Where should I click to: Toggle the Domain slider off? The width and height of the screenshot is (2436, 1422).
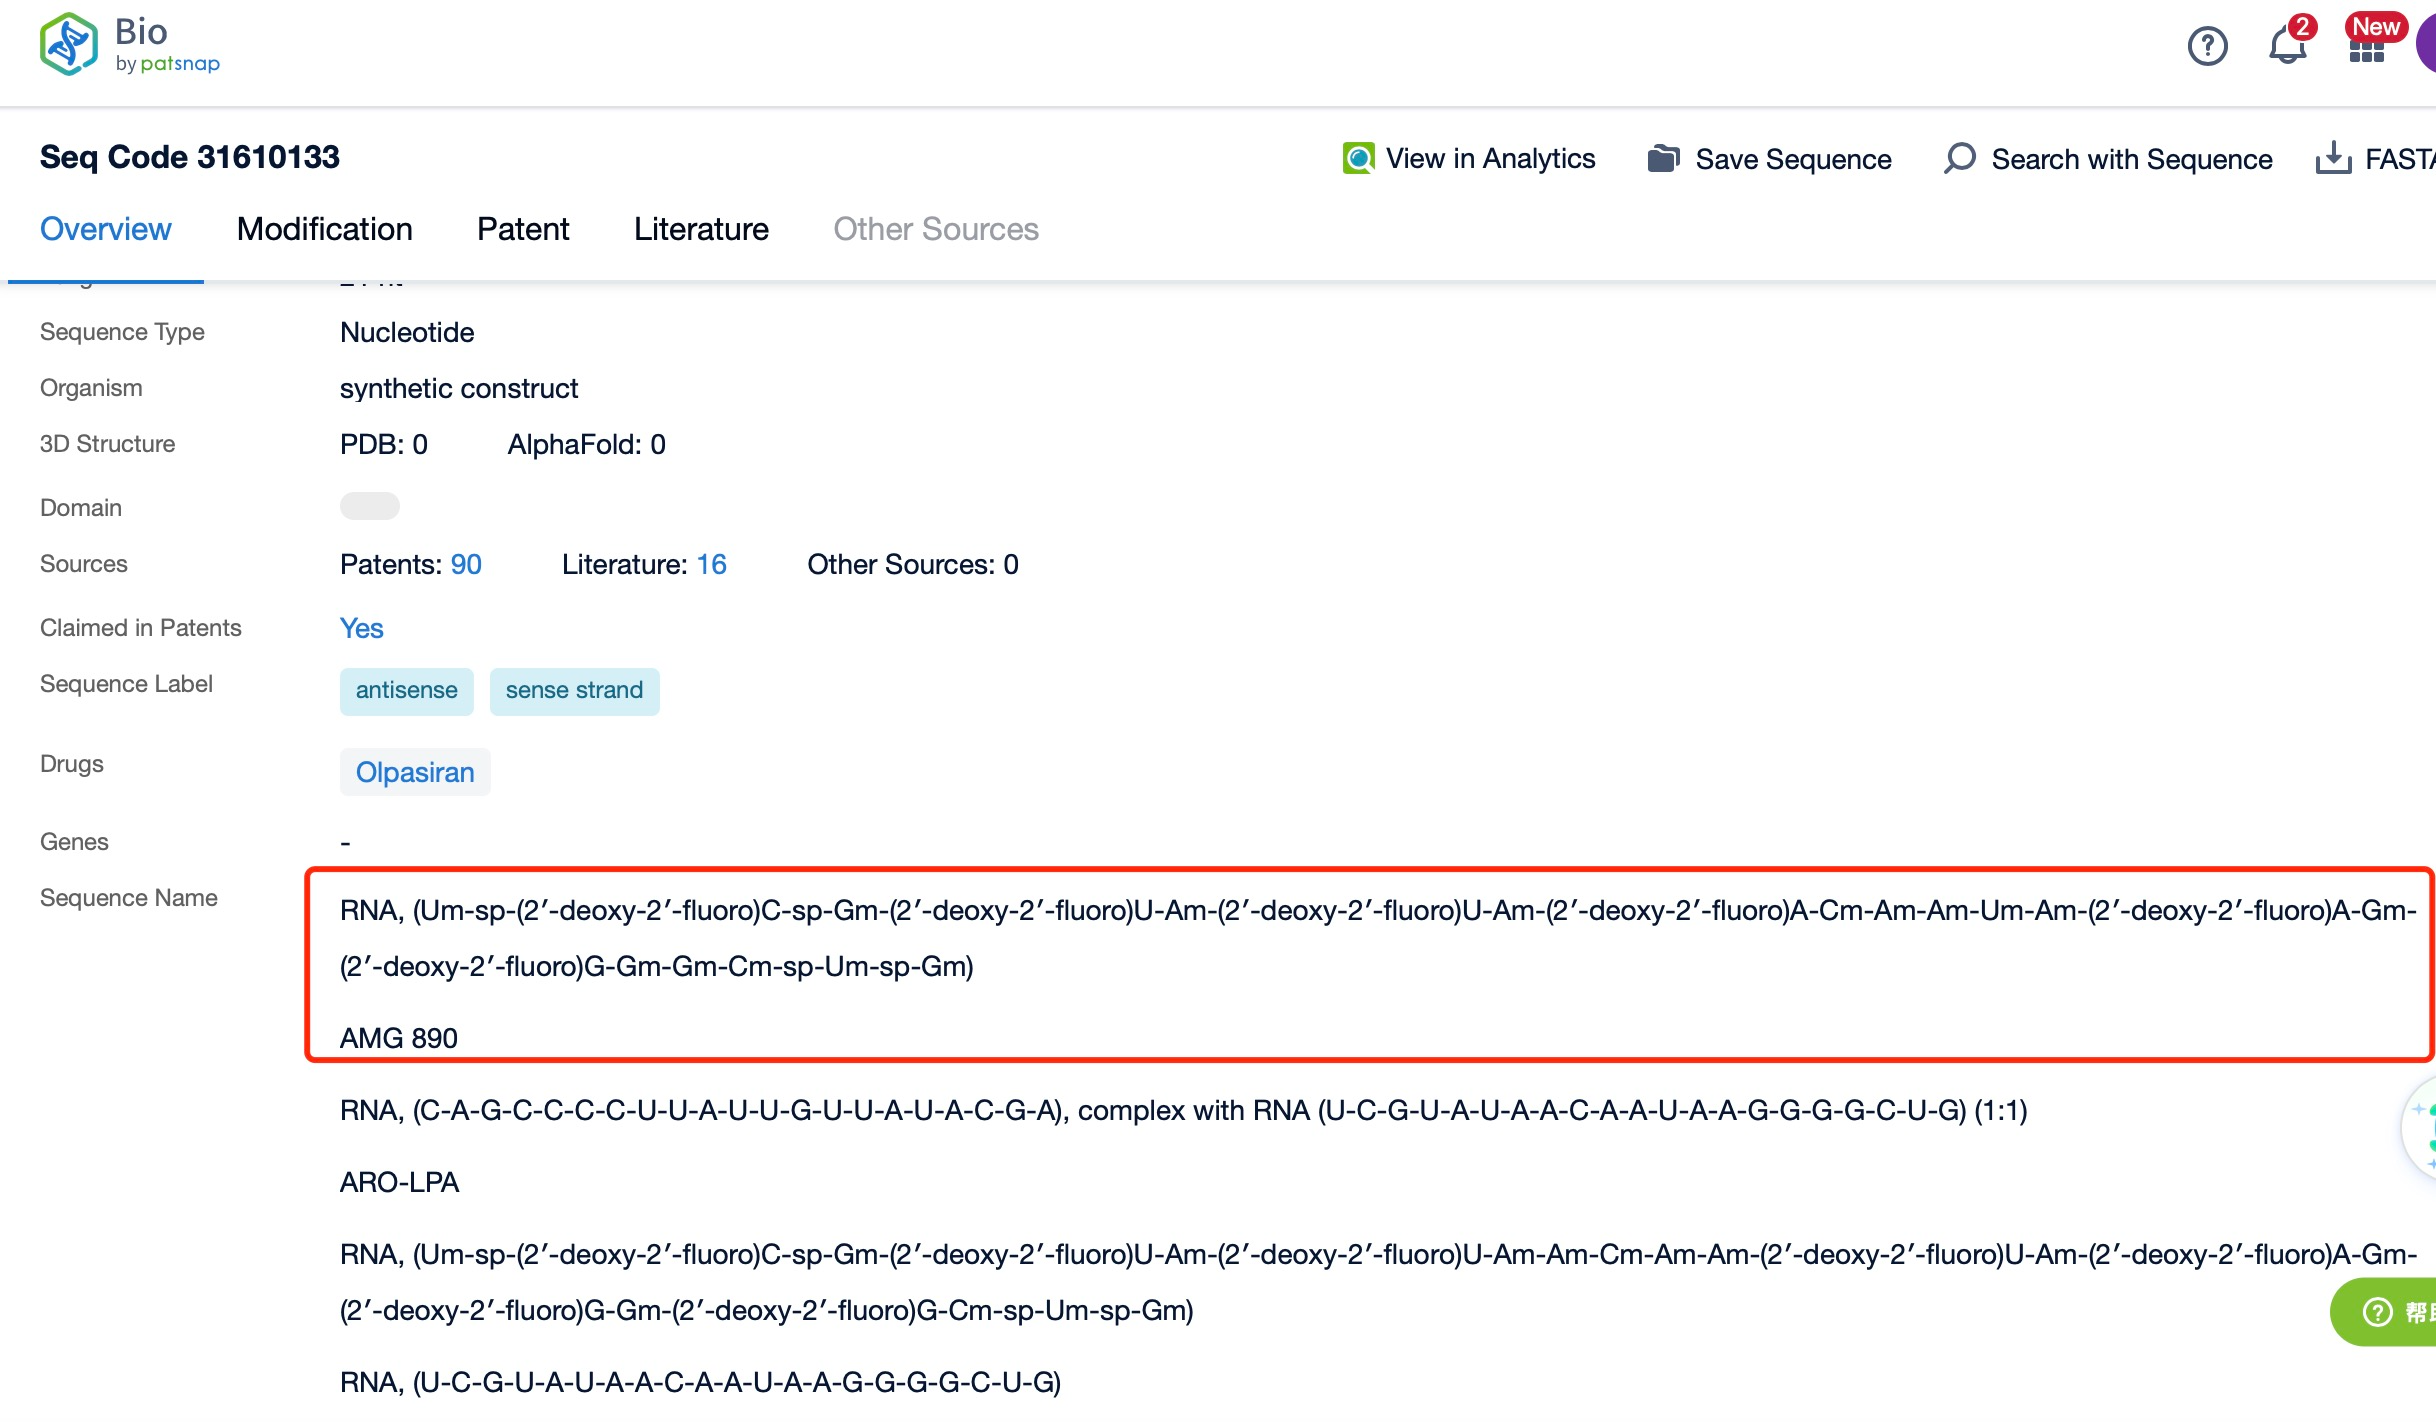(x=369, y=506)
